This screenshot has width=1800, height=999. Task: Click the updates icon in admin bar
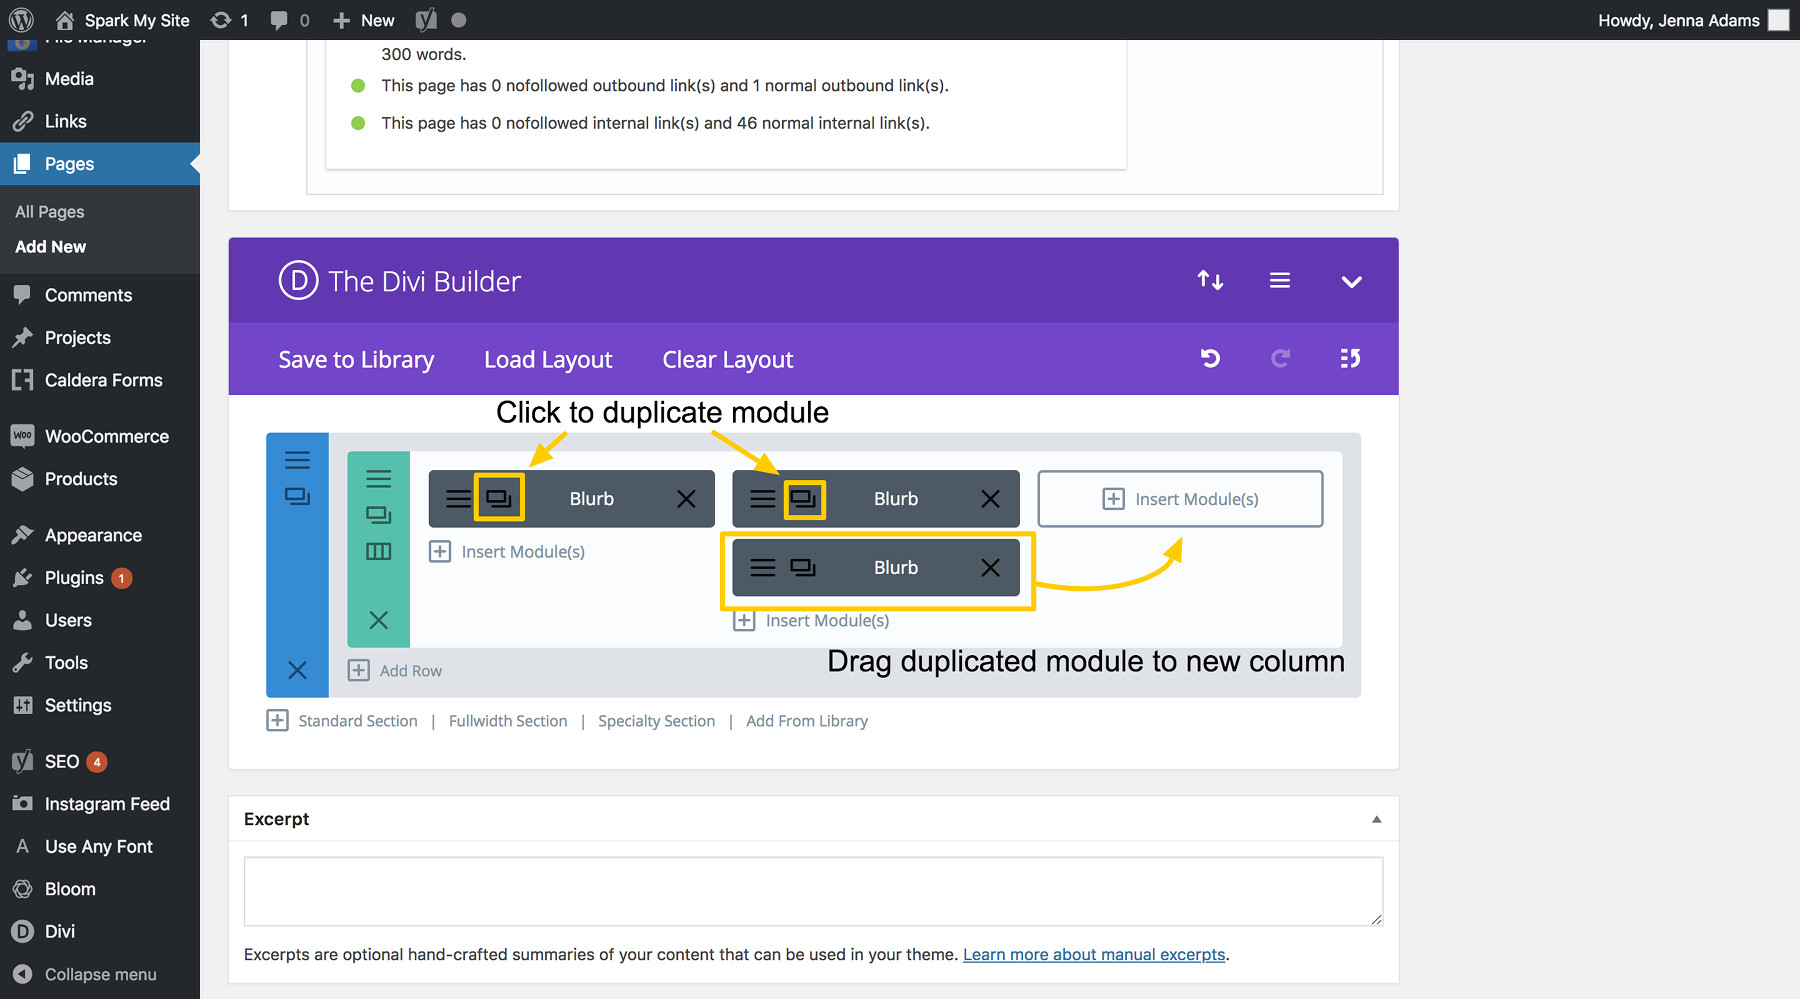click(x=229, y=20)
